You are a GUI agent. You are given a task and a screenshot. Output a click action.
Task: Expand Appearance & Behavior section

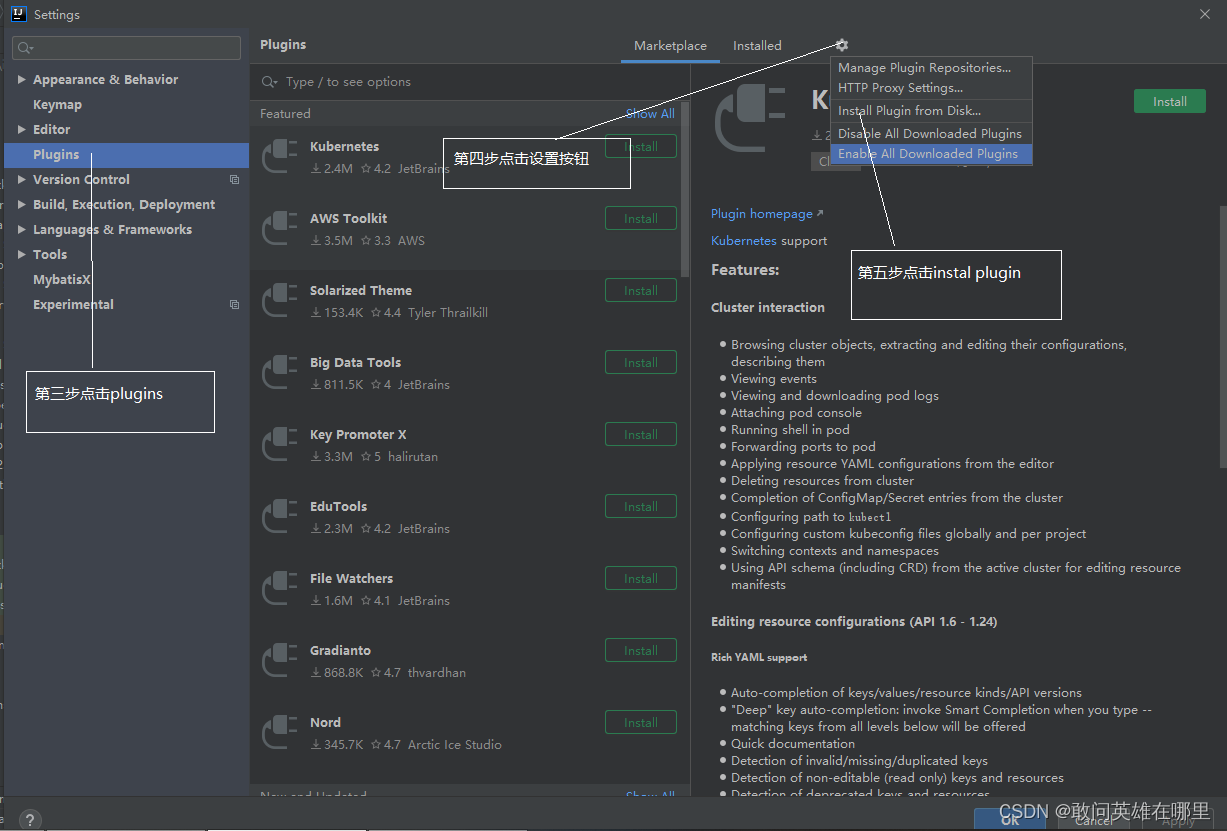coord(22,79)
